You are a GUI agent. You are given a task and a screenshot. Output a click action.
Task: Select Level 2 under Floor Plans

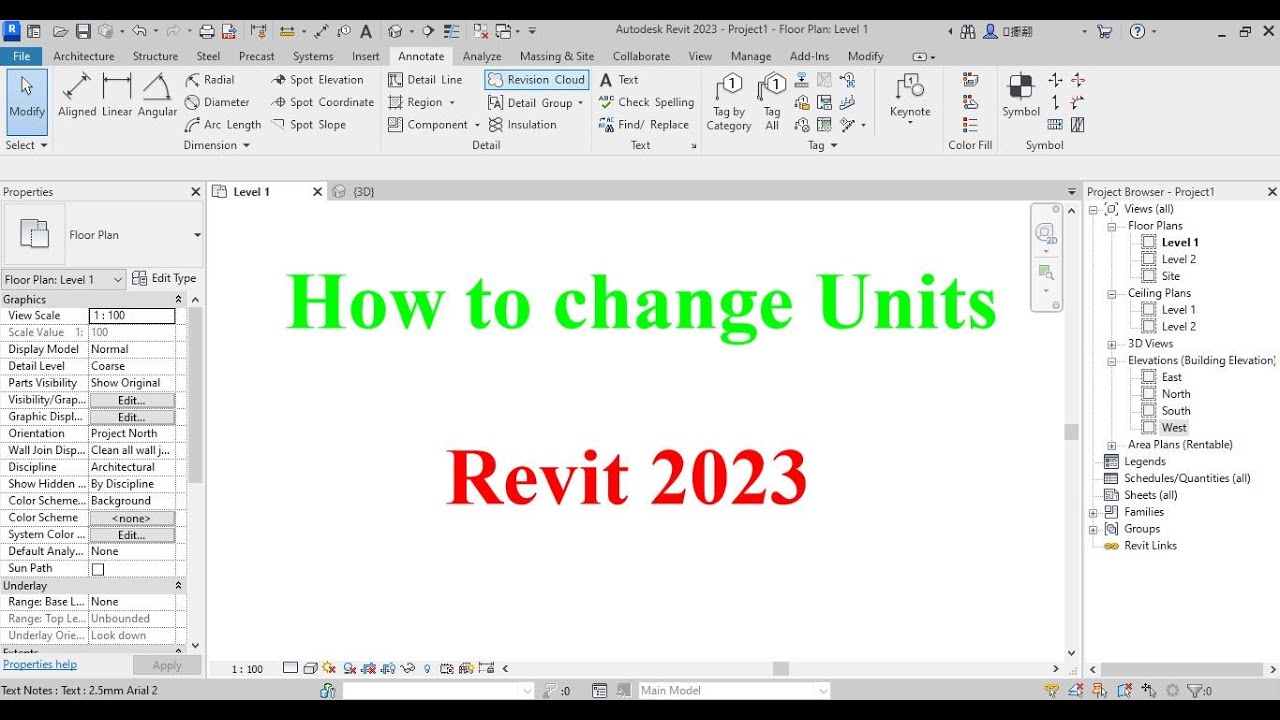click(1178, 260)
